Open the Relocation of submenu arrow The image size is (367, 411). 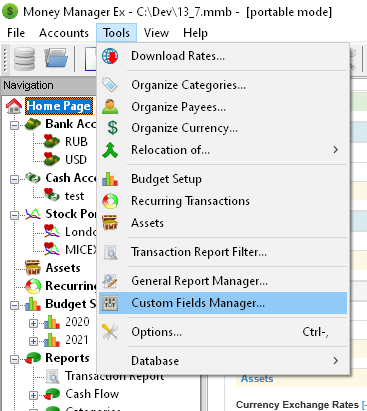pyautogui.click(x=335, y=150)
